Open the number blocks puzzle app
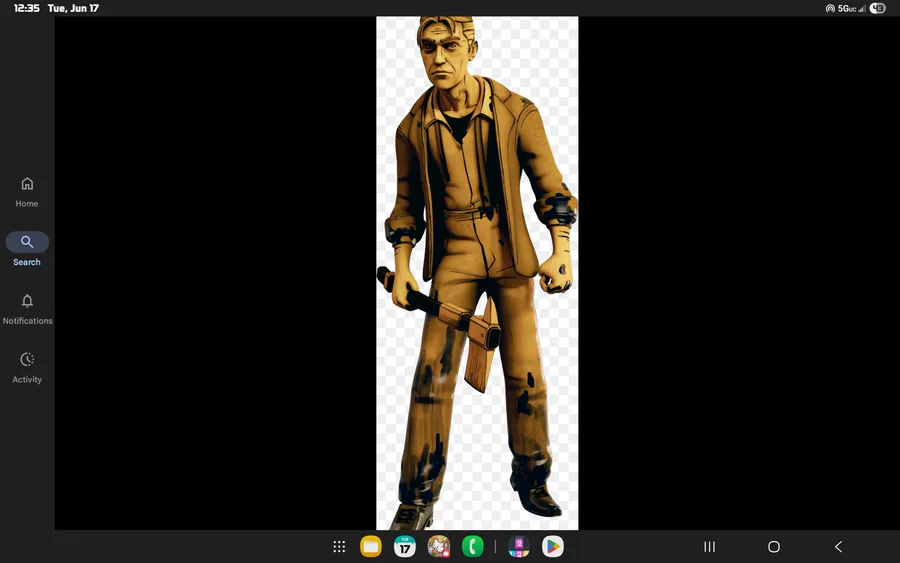Screen dimensions: 900x563 pyautogui.click(x=519, y=546)
